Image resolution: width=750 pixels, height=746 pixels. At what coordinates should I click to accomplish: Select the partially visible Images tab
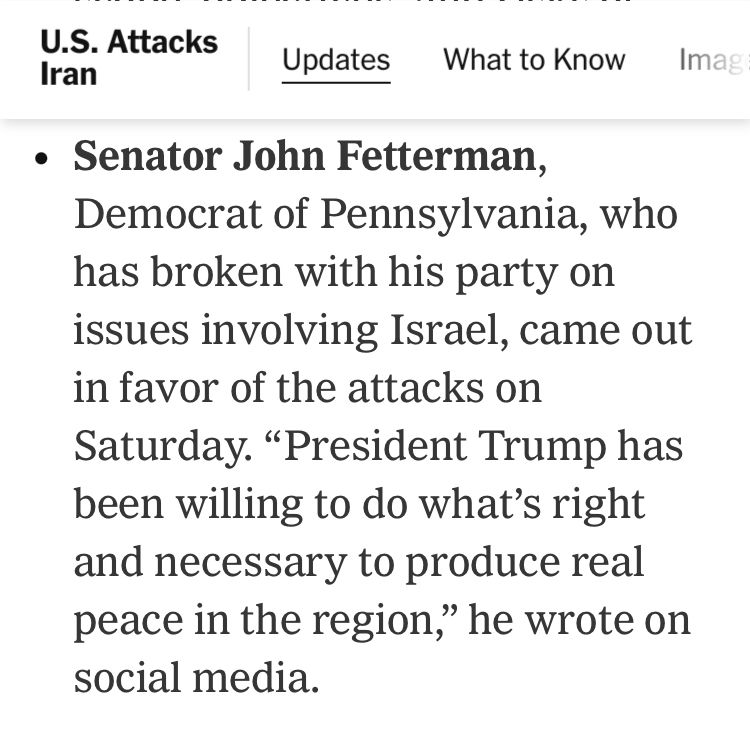(x=712, y=60)
